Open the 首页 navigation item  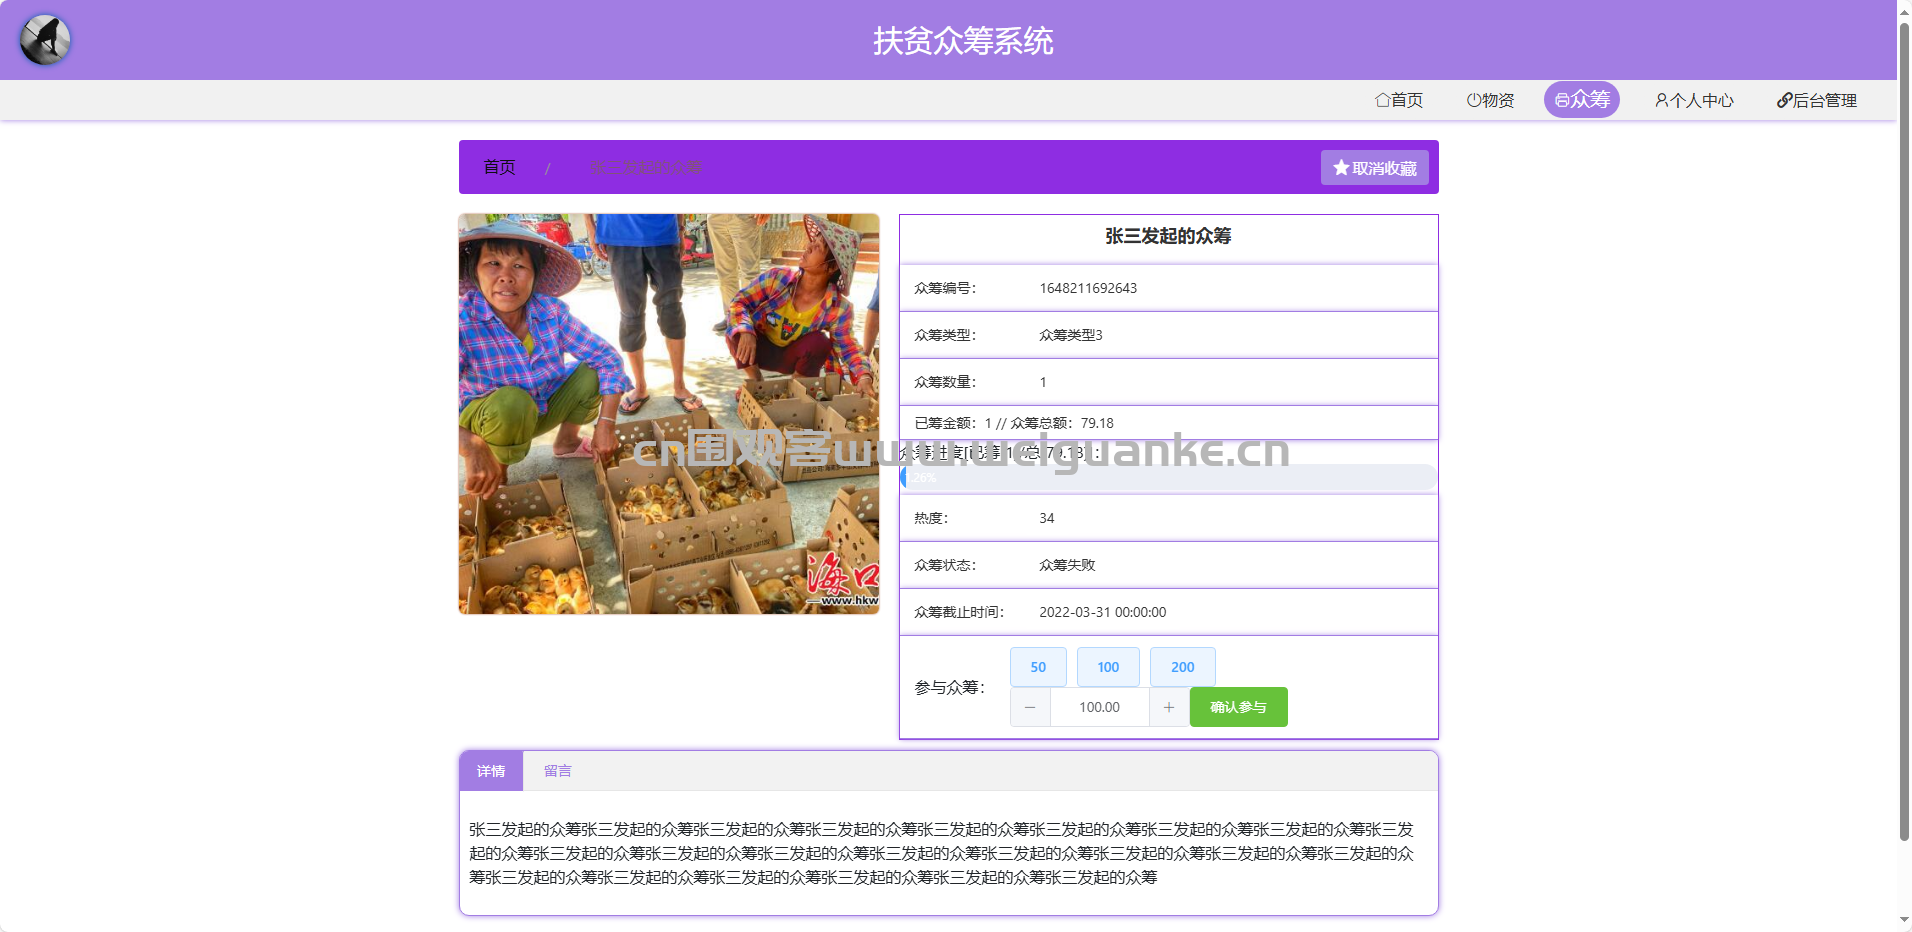pos(1399,100)
